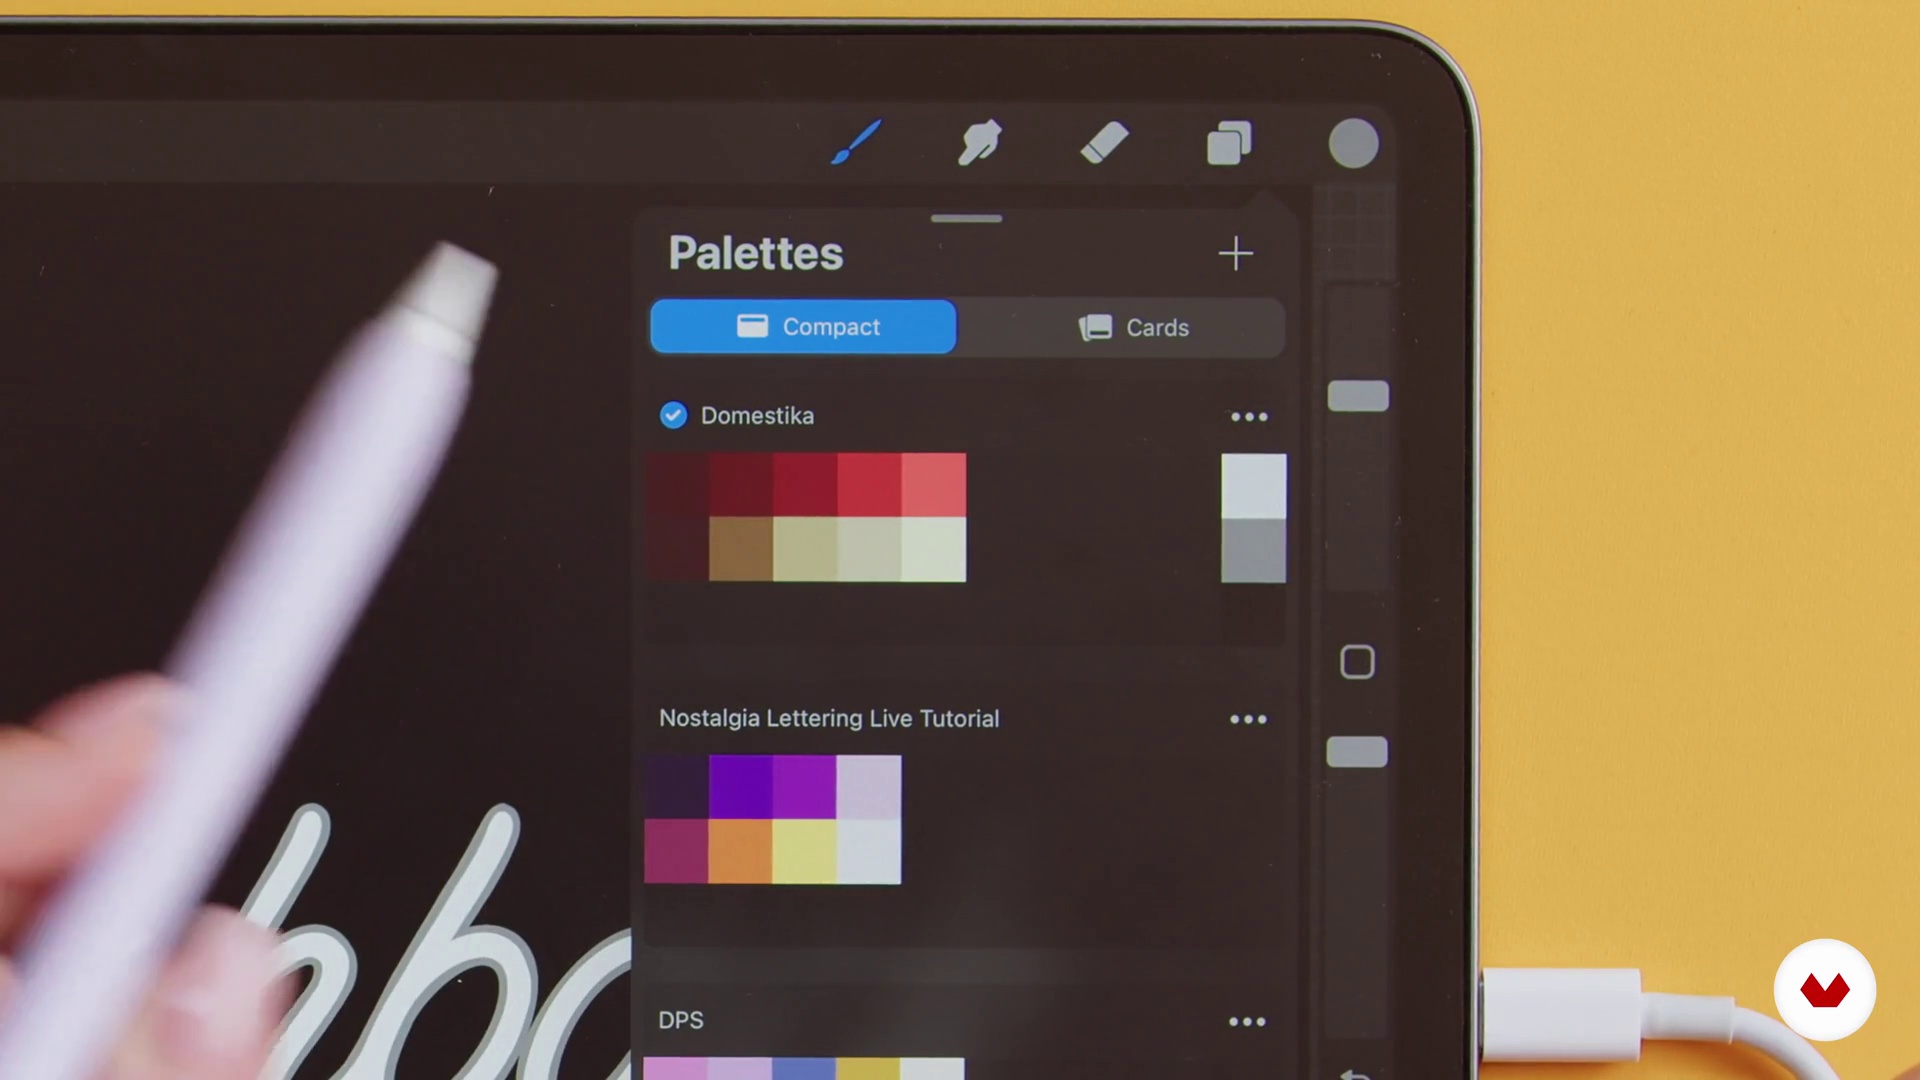Enable the checkmark on Domestika palette
This screenshot has height=1080, width=1920.
click(x=674, y=415)
